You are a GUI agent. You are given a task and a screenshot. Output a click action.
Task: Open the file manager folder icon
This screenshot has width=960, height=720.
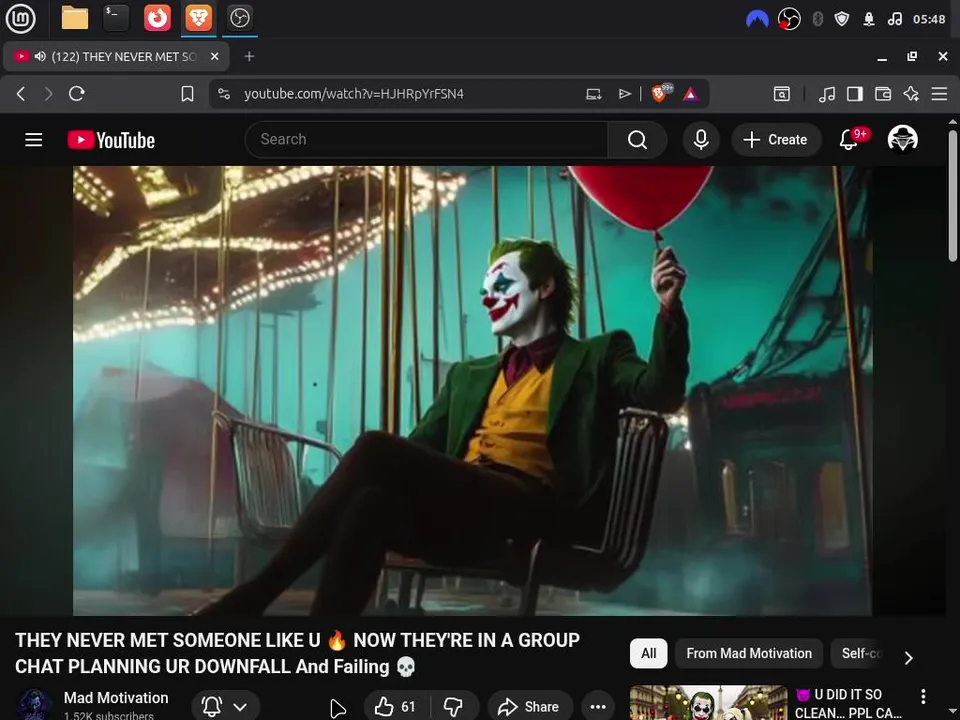75,18
